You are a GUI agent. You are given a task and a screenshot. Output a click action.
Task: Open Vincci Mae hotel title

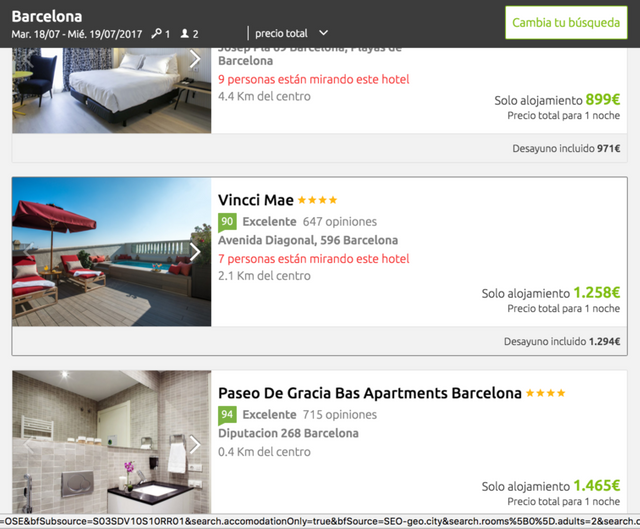coord(256,200)
